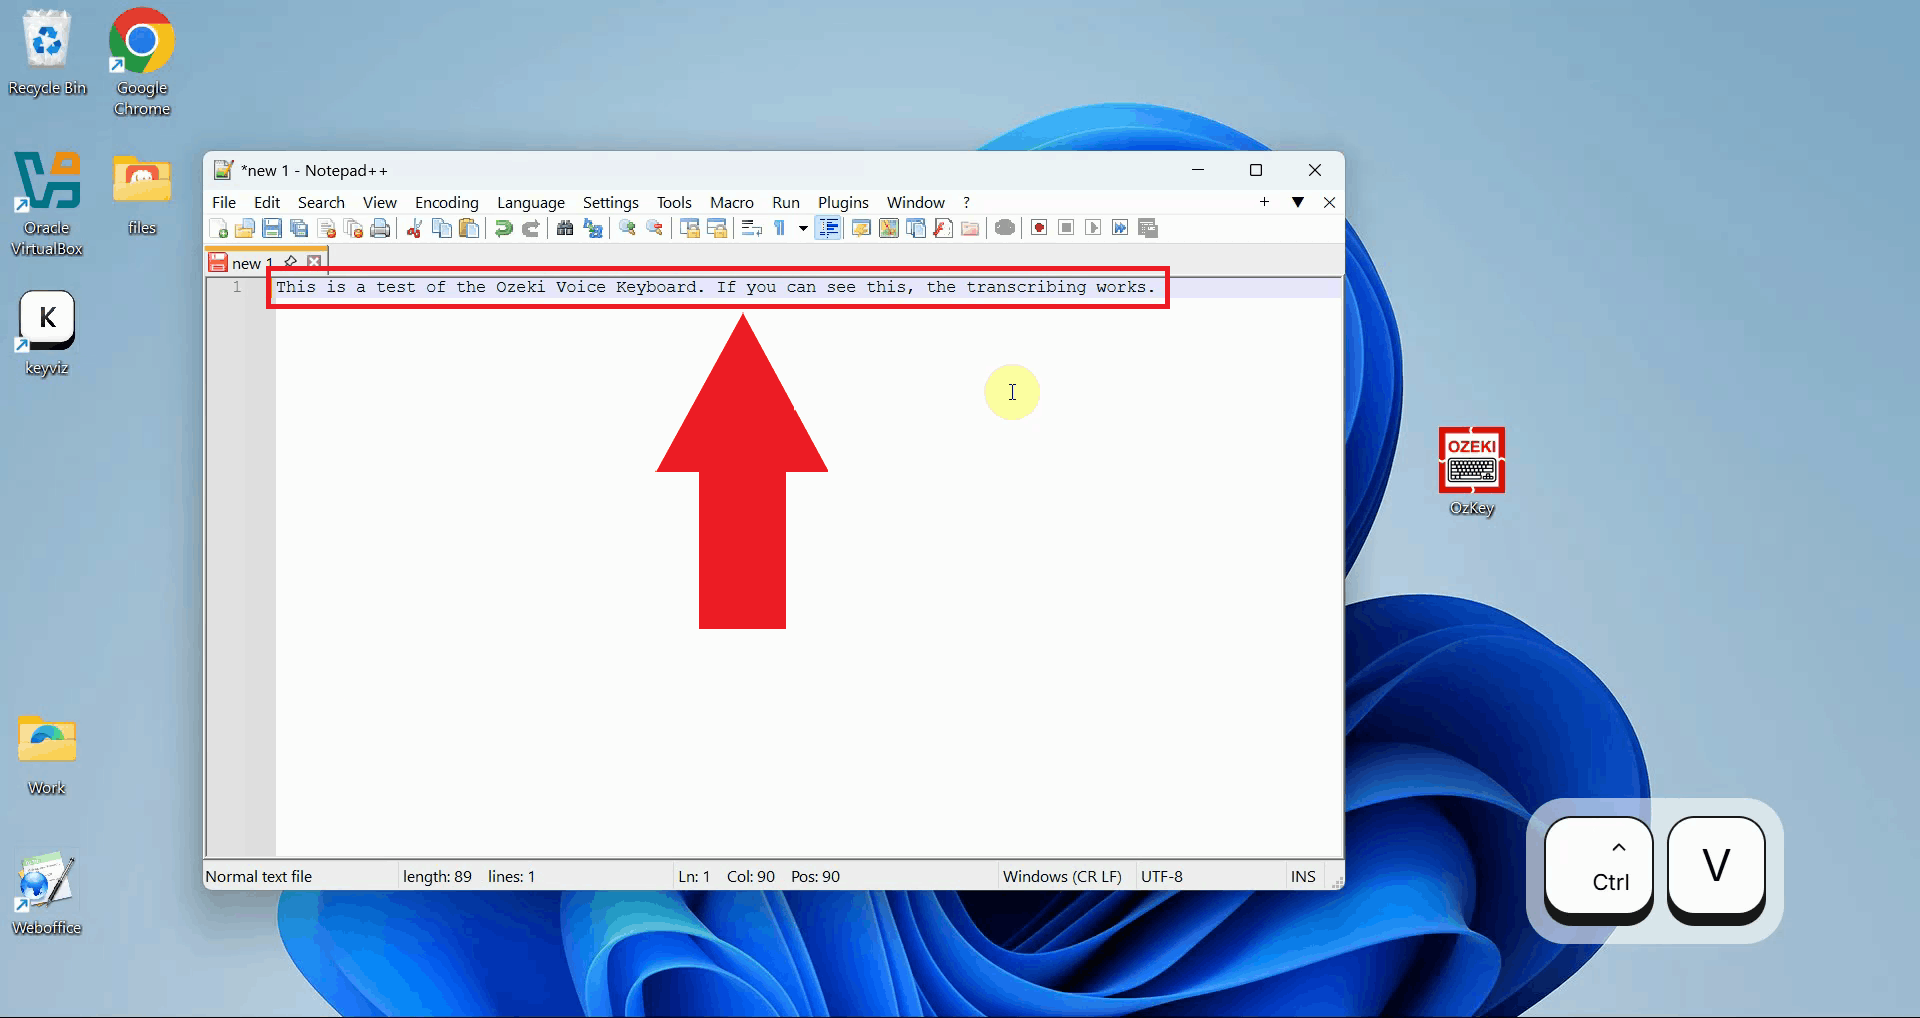
Task: Cut text using the scissors icon
Action: tap(413, 228)
